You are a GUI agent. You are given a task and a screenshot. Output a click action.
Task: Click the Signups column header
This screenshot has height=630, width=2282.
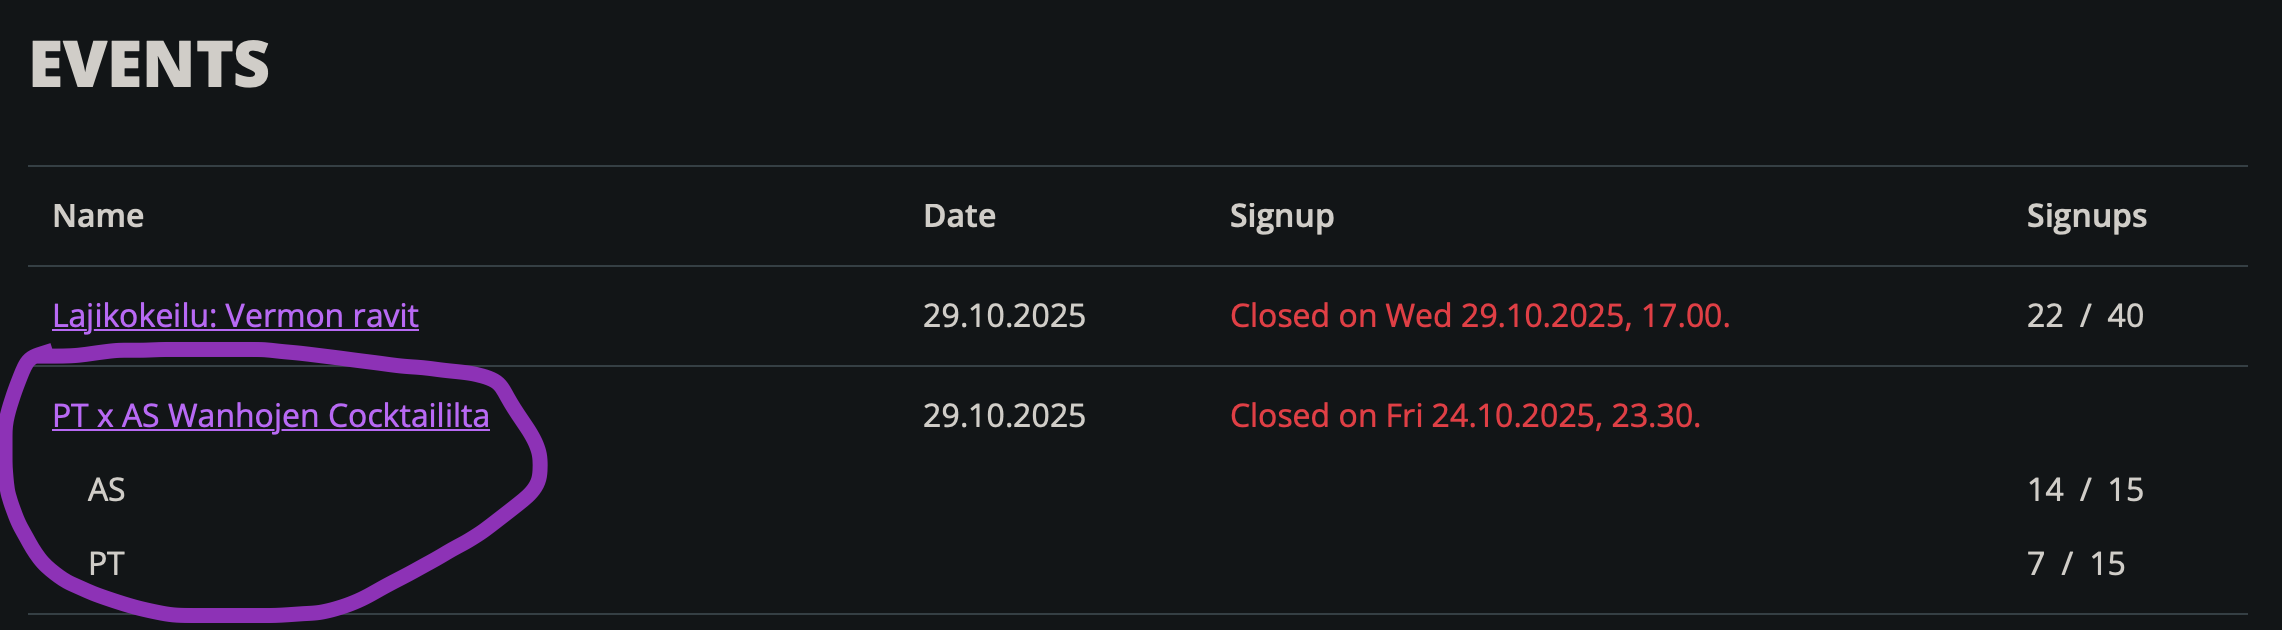coord(2086,216)
